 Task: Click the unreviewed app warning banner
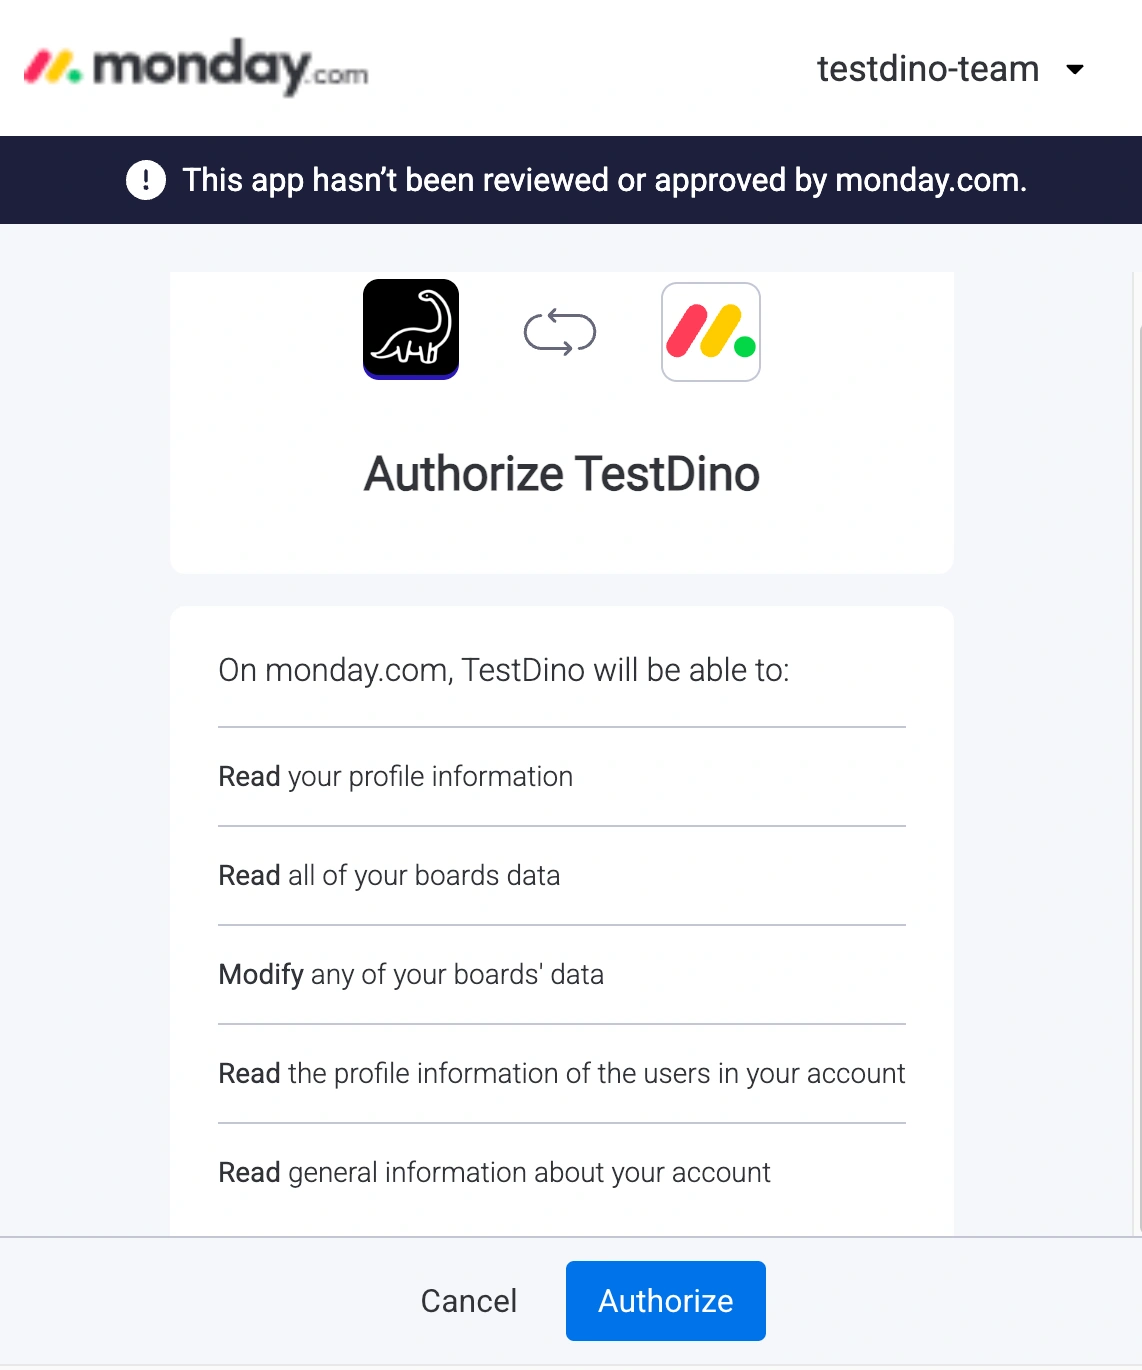pyautogui.click(x=571, y=180)
